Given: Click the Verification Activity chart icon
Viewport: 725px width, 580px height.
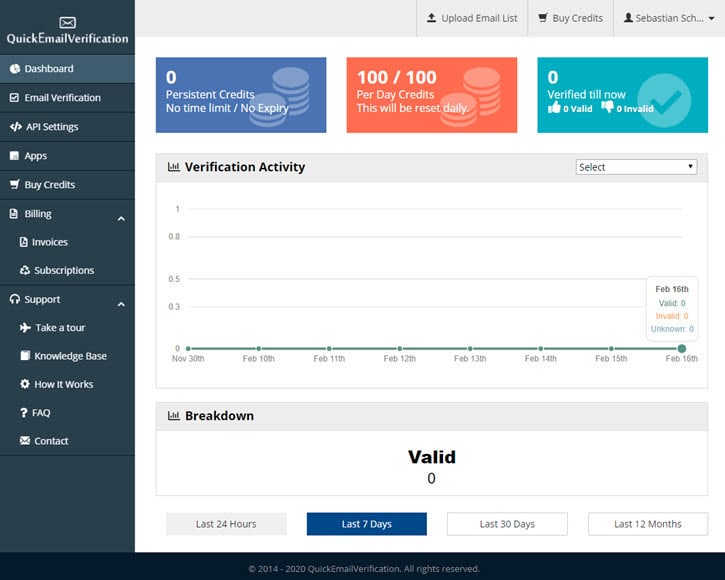Looking at the screenshot, I should pos(174,167).
